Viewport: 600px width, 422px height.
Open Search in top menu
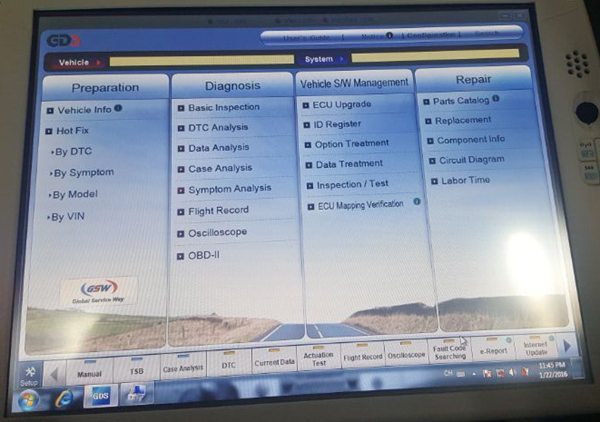(487, 34)
